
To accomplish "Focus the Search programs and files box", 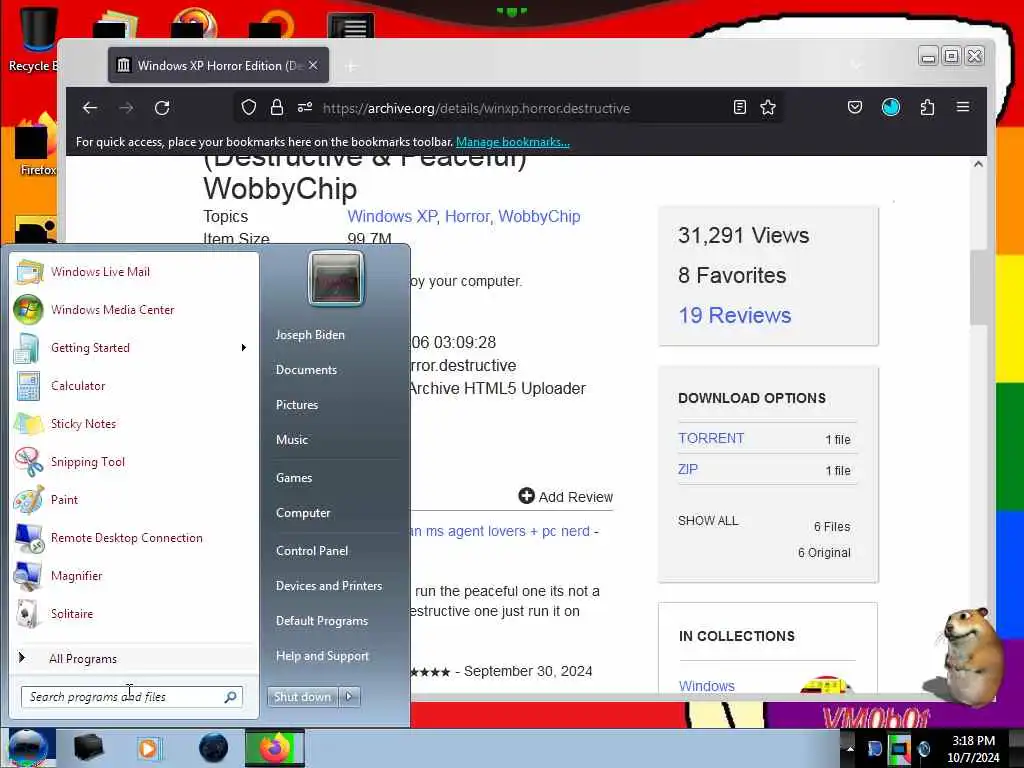I will coord(131,697).
